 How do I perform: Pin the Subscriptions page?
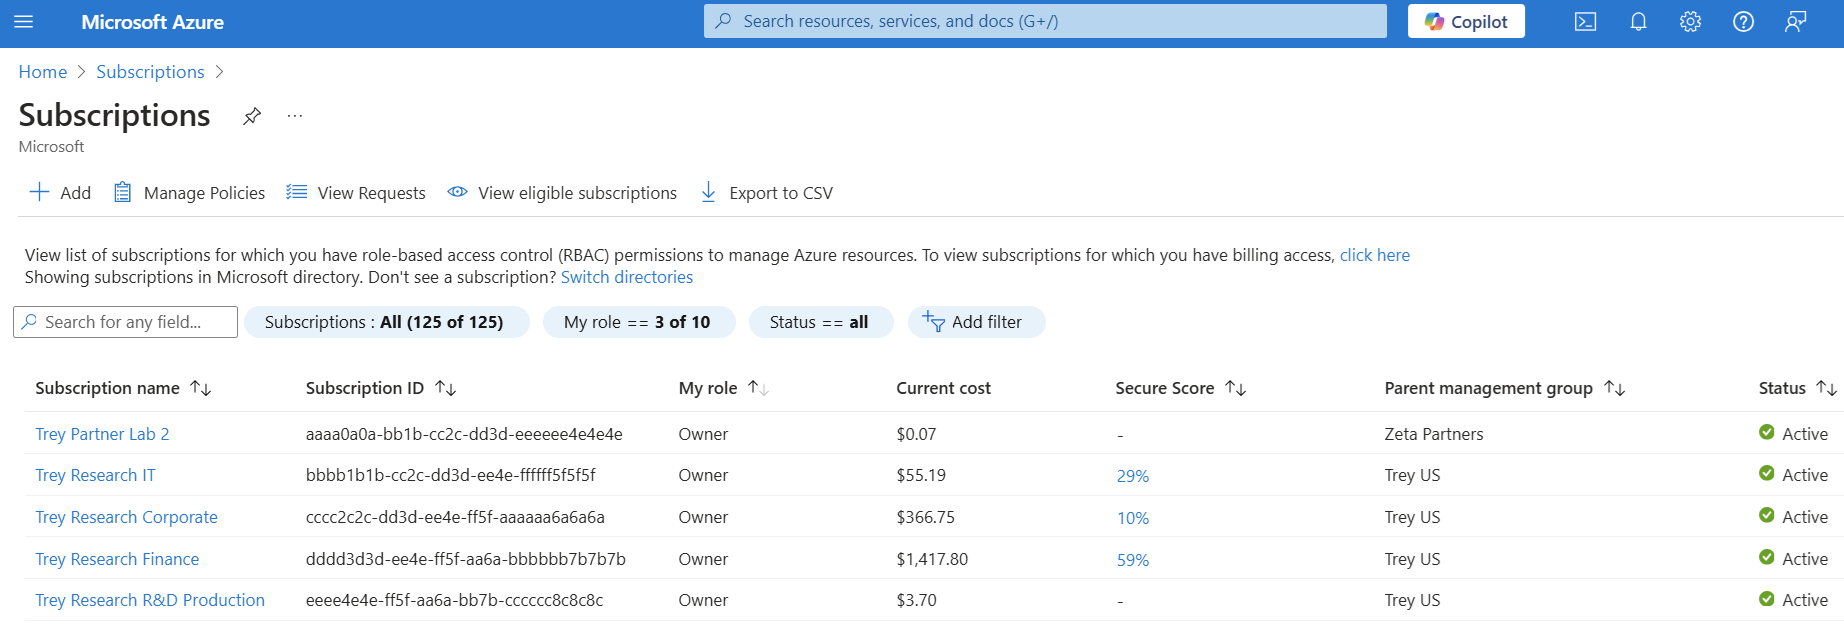[252, 116]
